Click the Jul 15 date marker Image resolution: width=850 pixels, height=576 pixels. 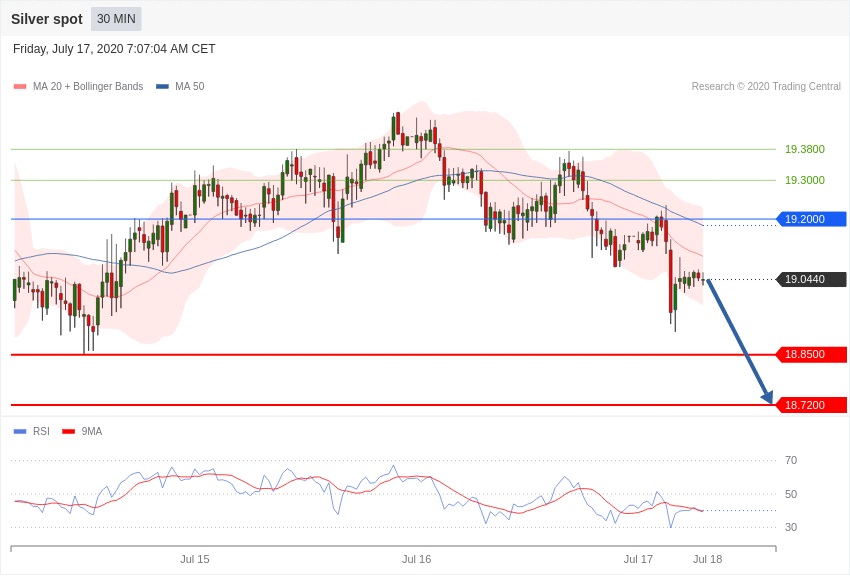tap(195, 559)
